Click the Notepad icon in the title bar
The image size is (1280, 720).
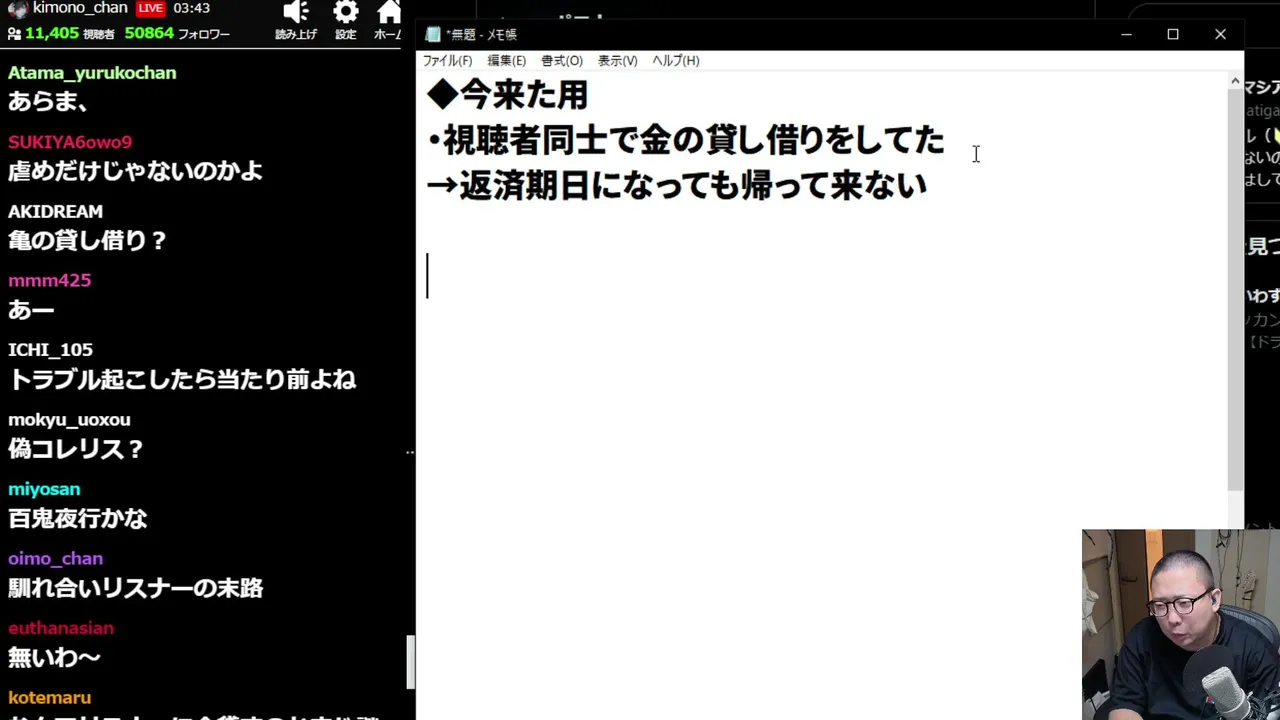tap(433, 34)
